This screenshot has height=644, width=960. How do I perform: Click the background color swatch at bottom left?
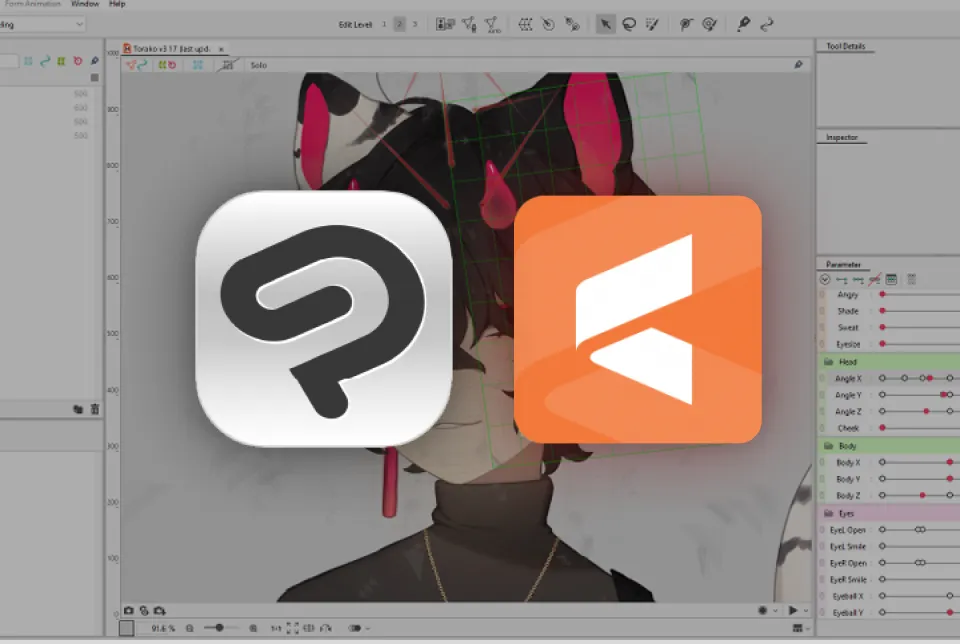126,628
